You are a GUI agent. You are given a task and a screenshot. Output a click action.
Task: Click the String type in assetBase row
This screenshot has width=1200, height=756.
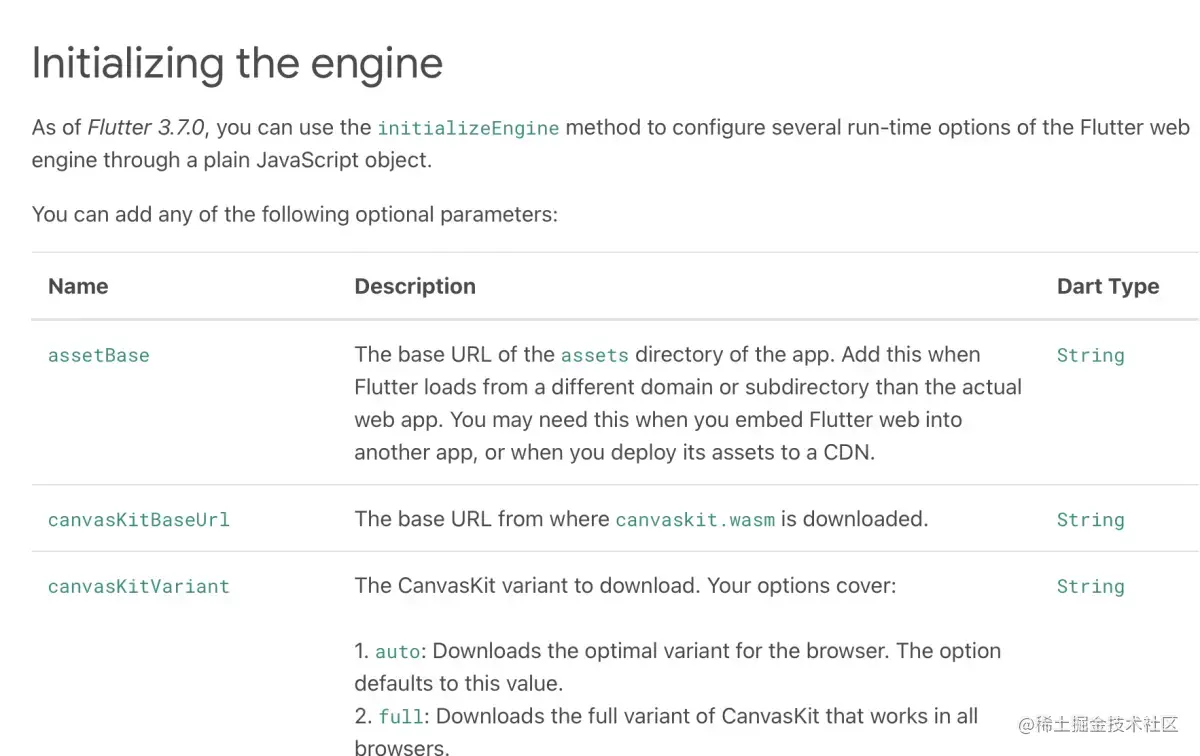1090,355
